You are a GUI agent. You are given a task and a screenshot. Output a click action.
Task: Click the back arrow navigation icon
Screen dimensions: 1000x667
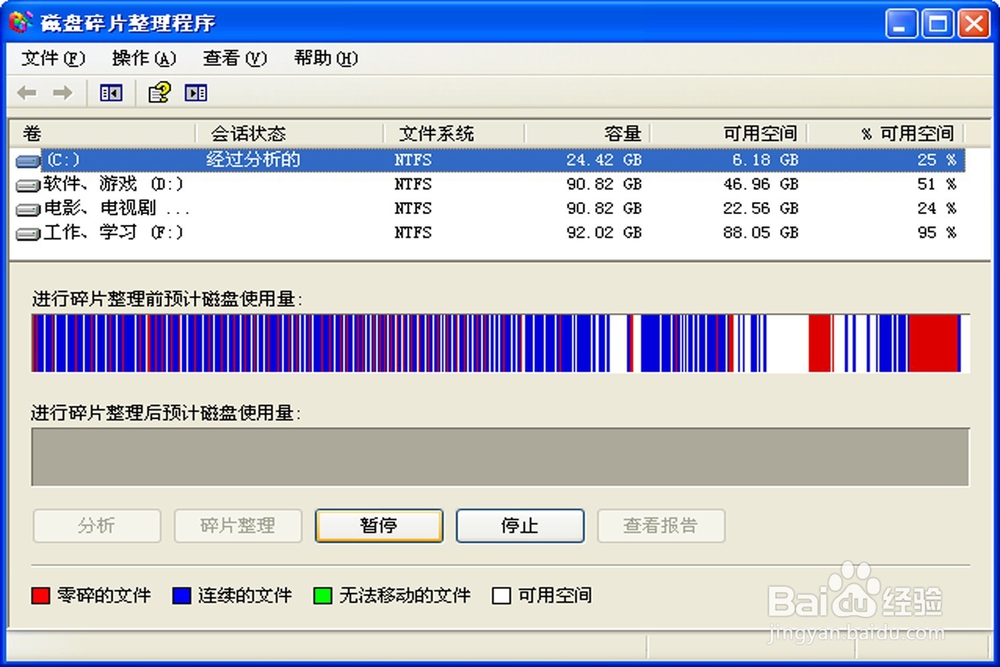(26, 92)
